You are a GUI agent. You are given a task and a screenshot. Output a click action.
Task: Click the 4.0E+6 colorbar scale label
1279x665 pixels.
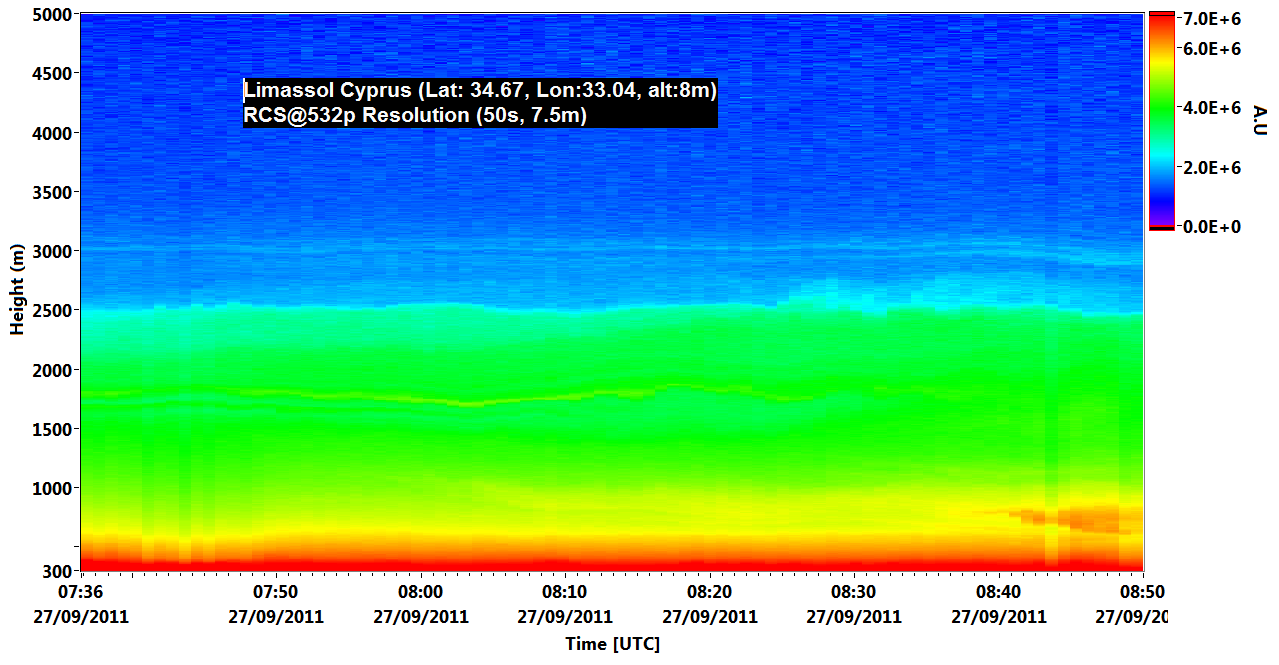[x=1212, y=107]
